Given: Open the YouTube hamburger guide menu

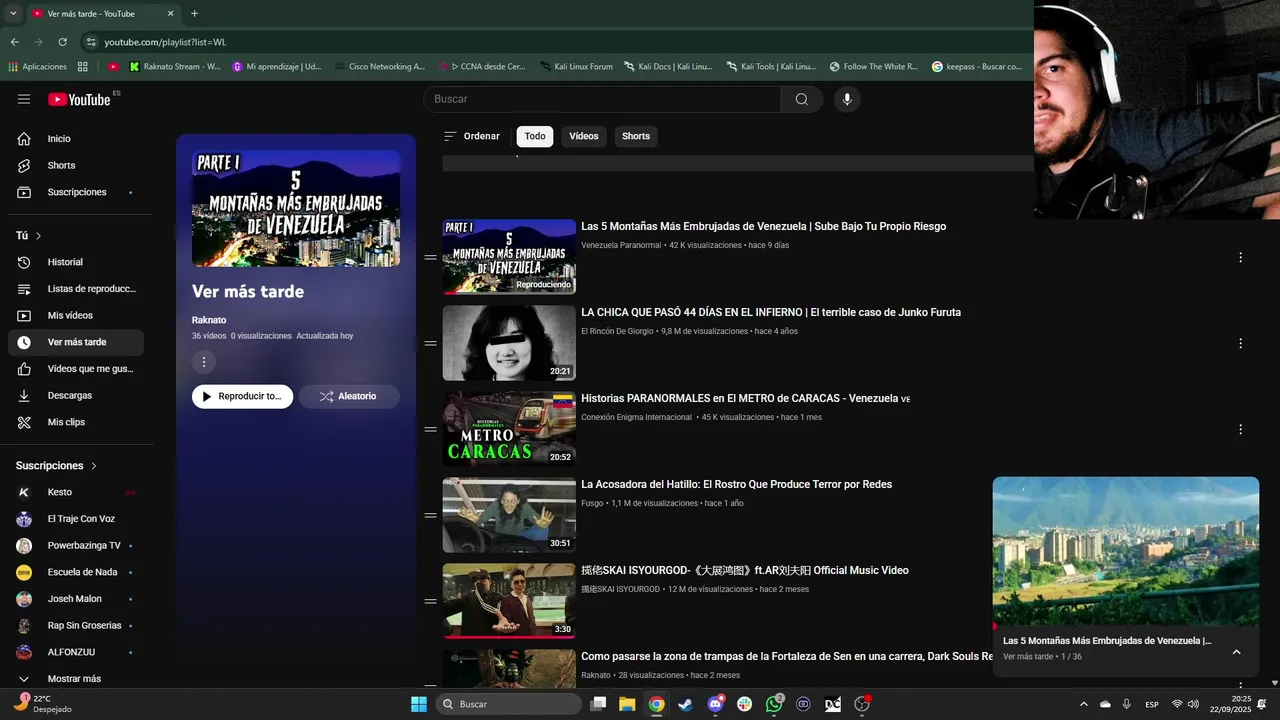Looking at the screenshot, I should (24, 99).
